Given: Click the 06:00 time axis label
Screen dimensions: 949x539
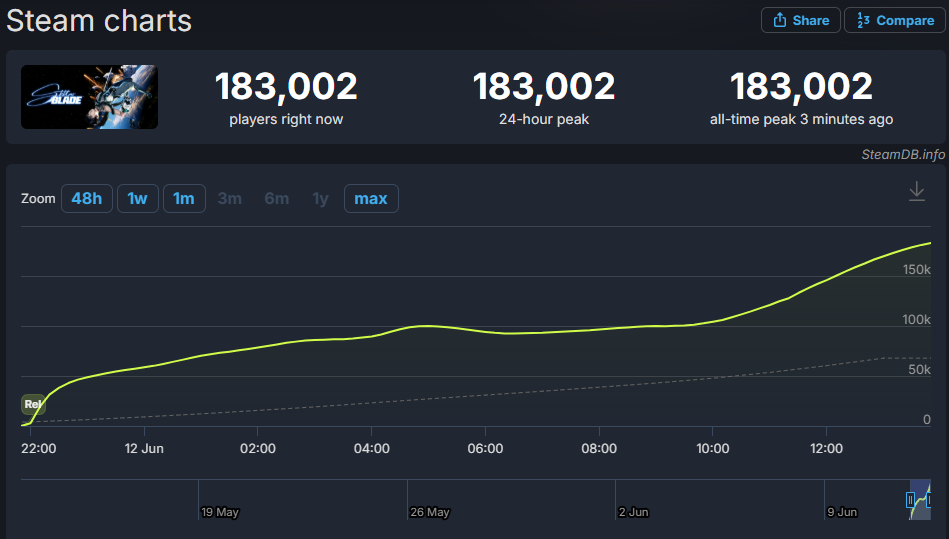Looking at the screenshot, I should pyautogui.click(x=485, y=448).
